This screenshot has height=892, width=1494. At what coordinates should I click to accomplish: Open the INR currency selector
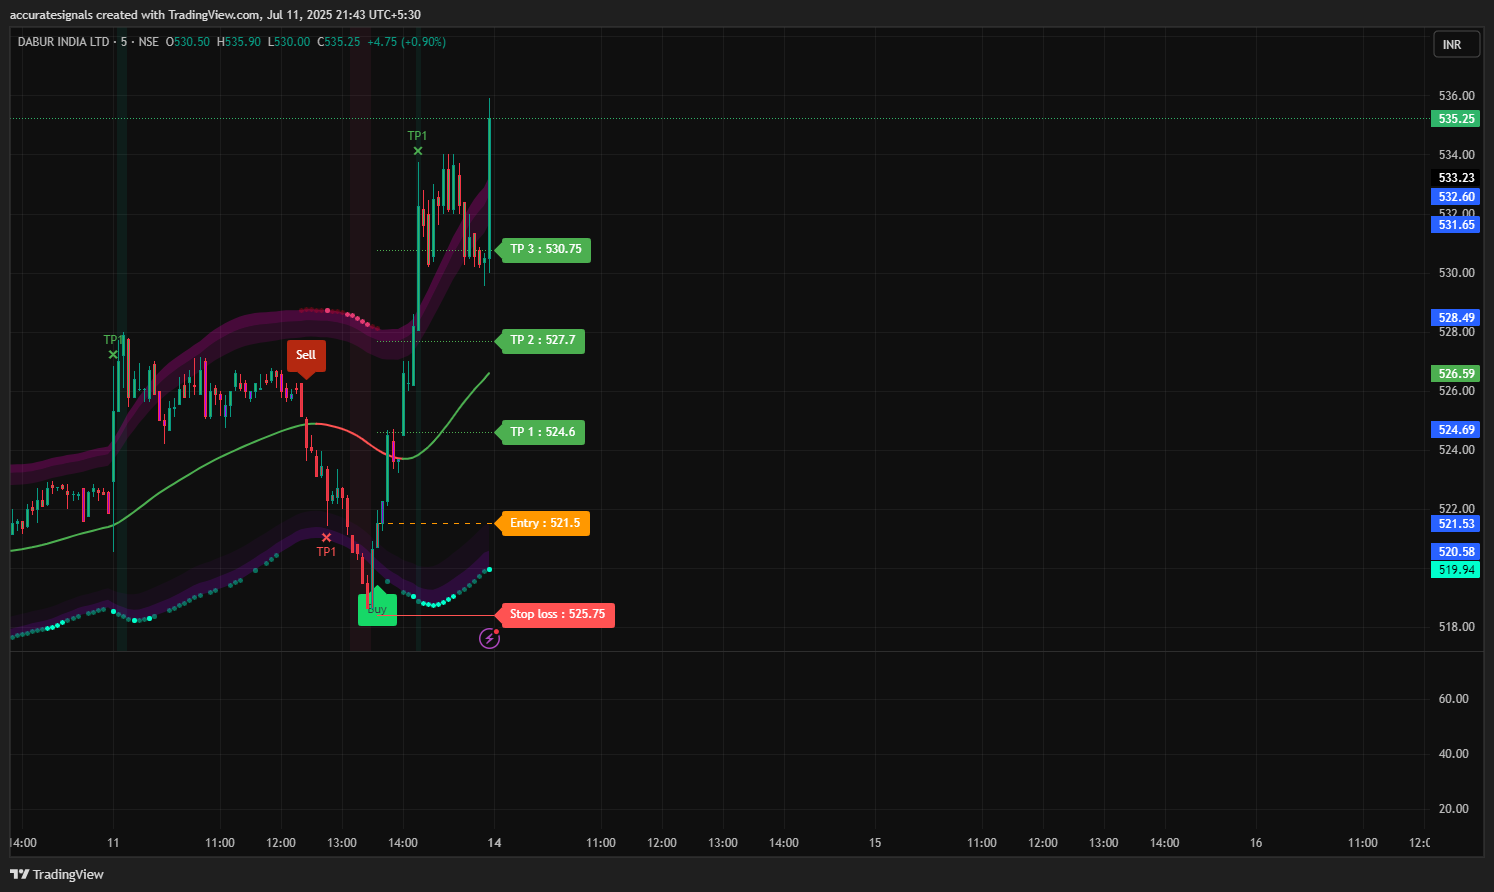tap(1456, 45)
